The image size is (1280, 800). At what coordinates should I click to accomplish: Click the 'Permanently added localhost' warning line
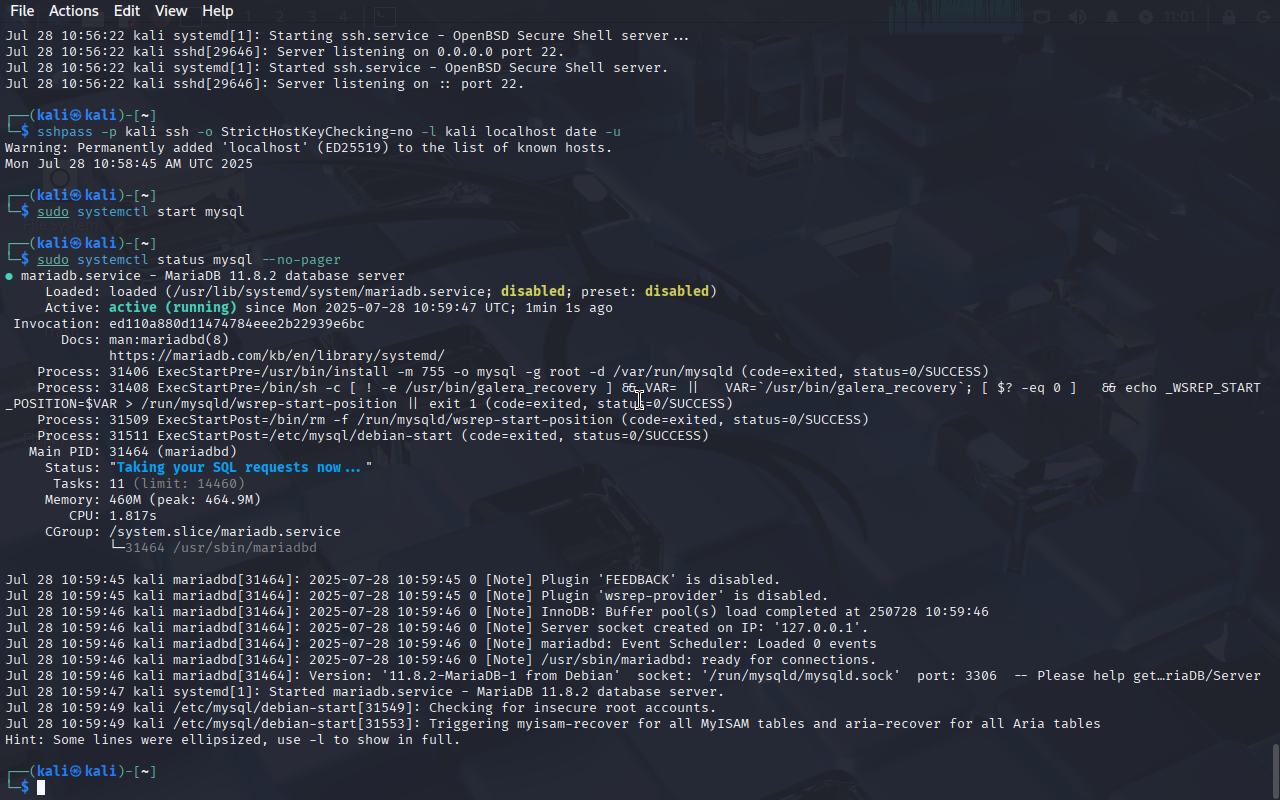click(x=309, y=148)
